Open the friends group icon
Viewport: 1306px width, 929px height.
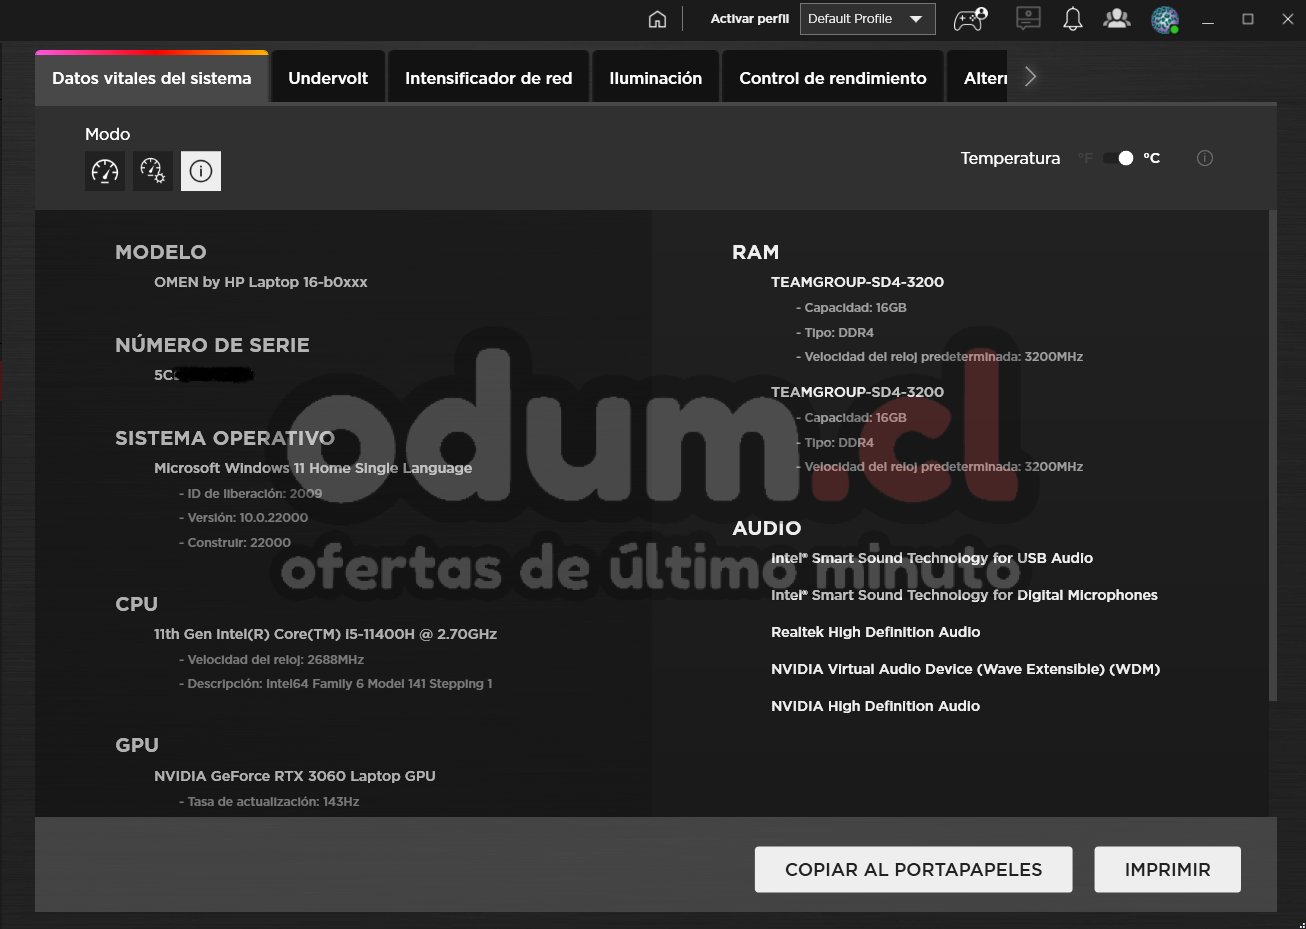point(1117,19)
